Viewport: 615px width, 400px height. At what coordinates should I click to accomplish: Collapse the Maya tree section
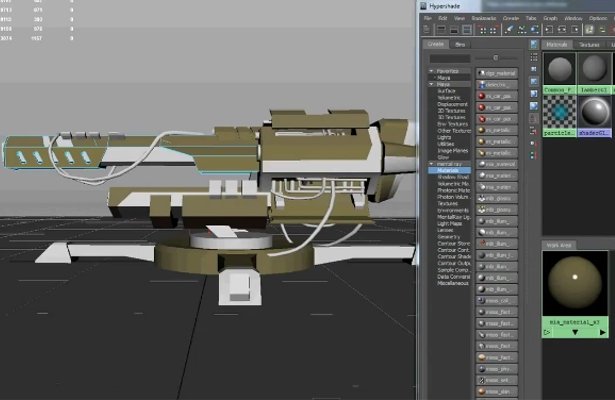[x=431, y=84]
